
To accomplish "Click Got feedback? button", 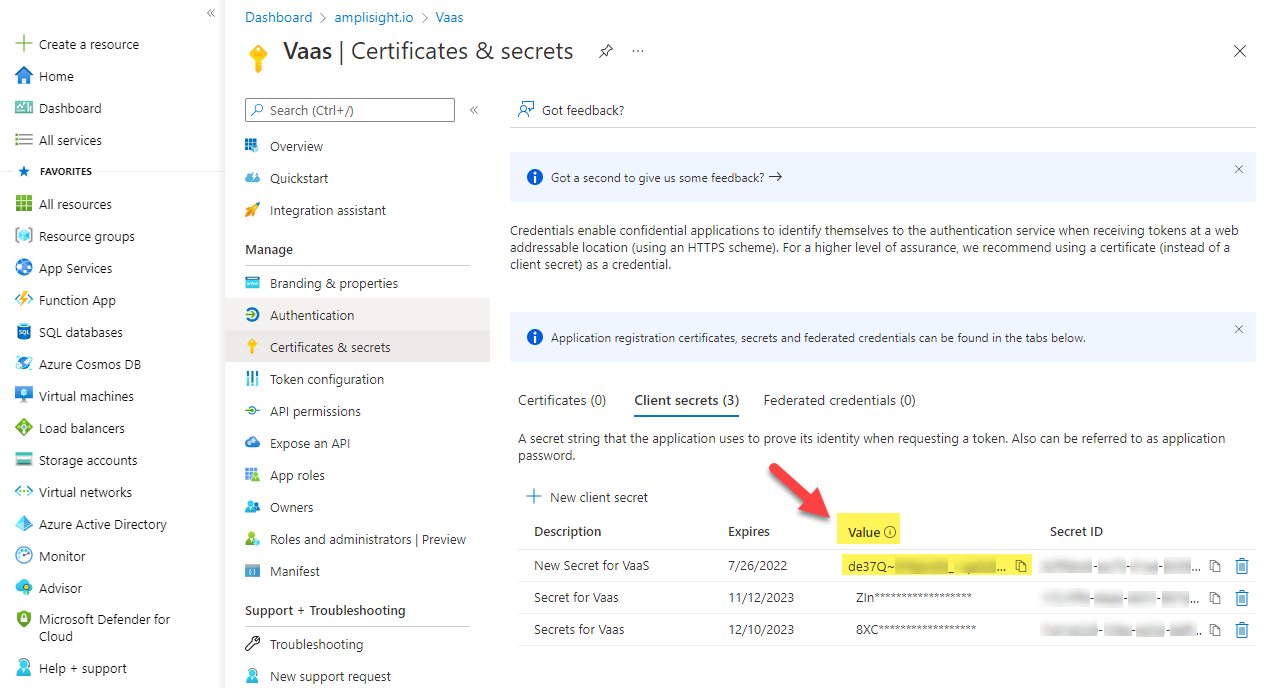I will 571,110.
